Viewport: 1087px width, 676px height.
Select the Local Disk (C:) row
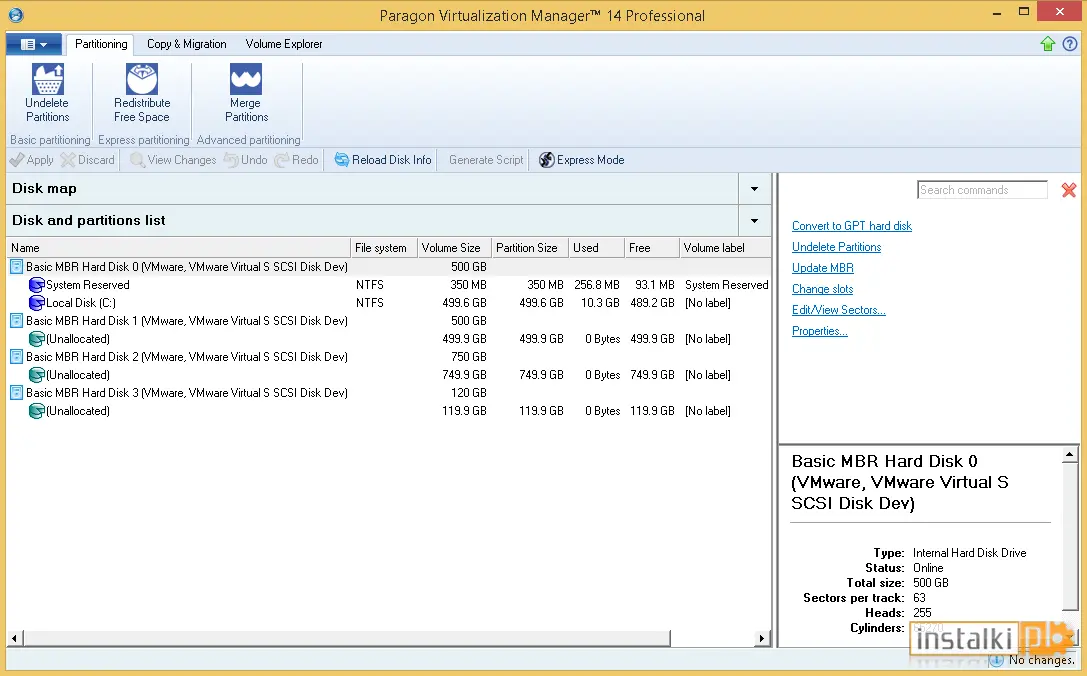click(x=389, y=303)
